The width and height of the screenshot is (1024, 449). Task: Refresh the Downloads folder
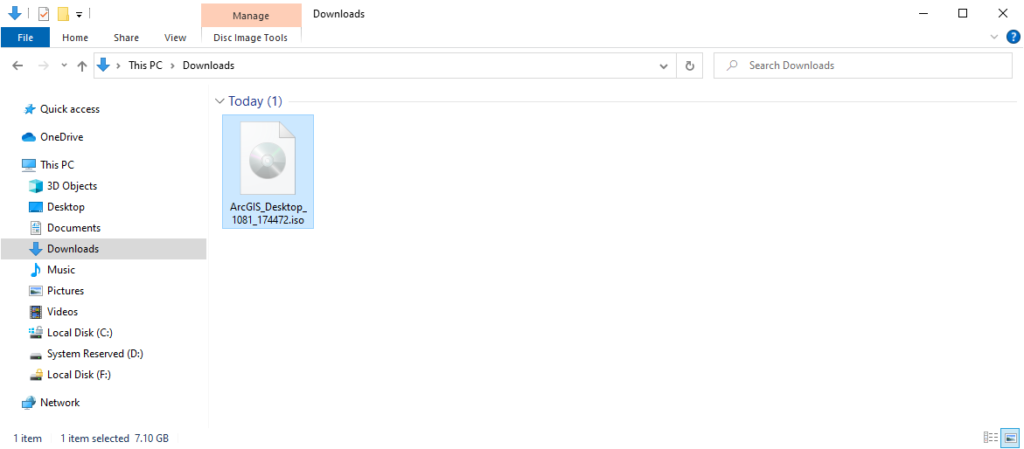(x=689, y=65)
